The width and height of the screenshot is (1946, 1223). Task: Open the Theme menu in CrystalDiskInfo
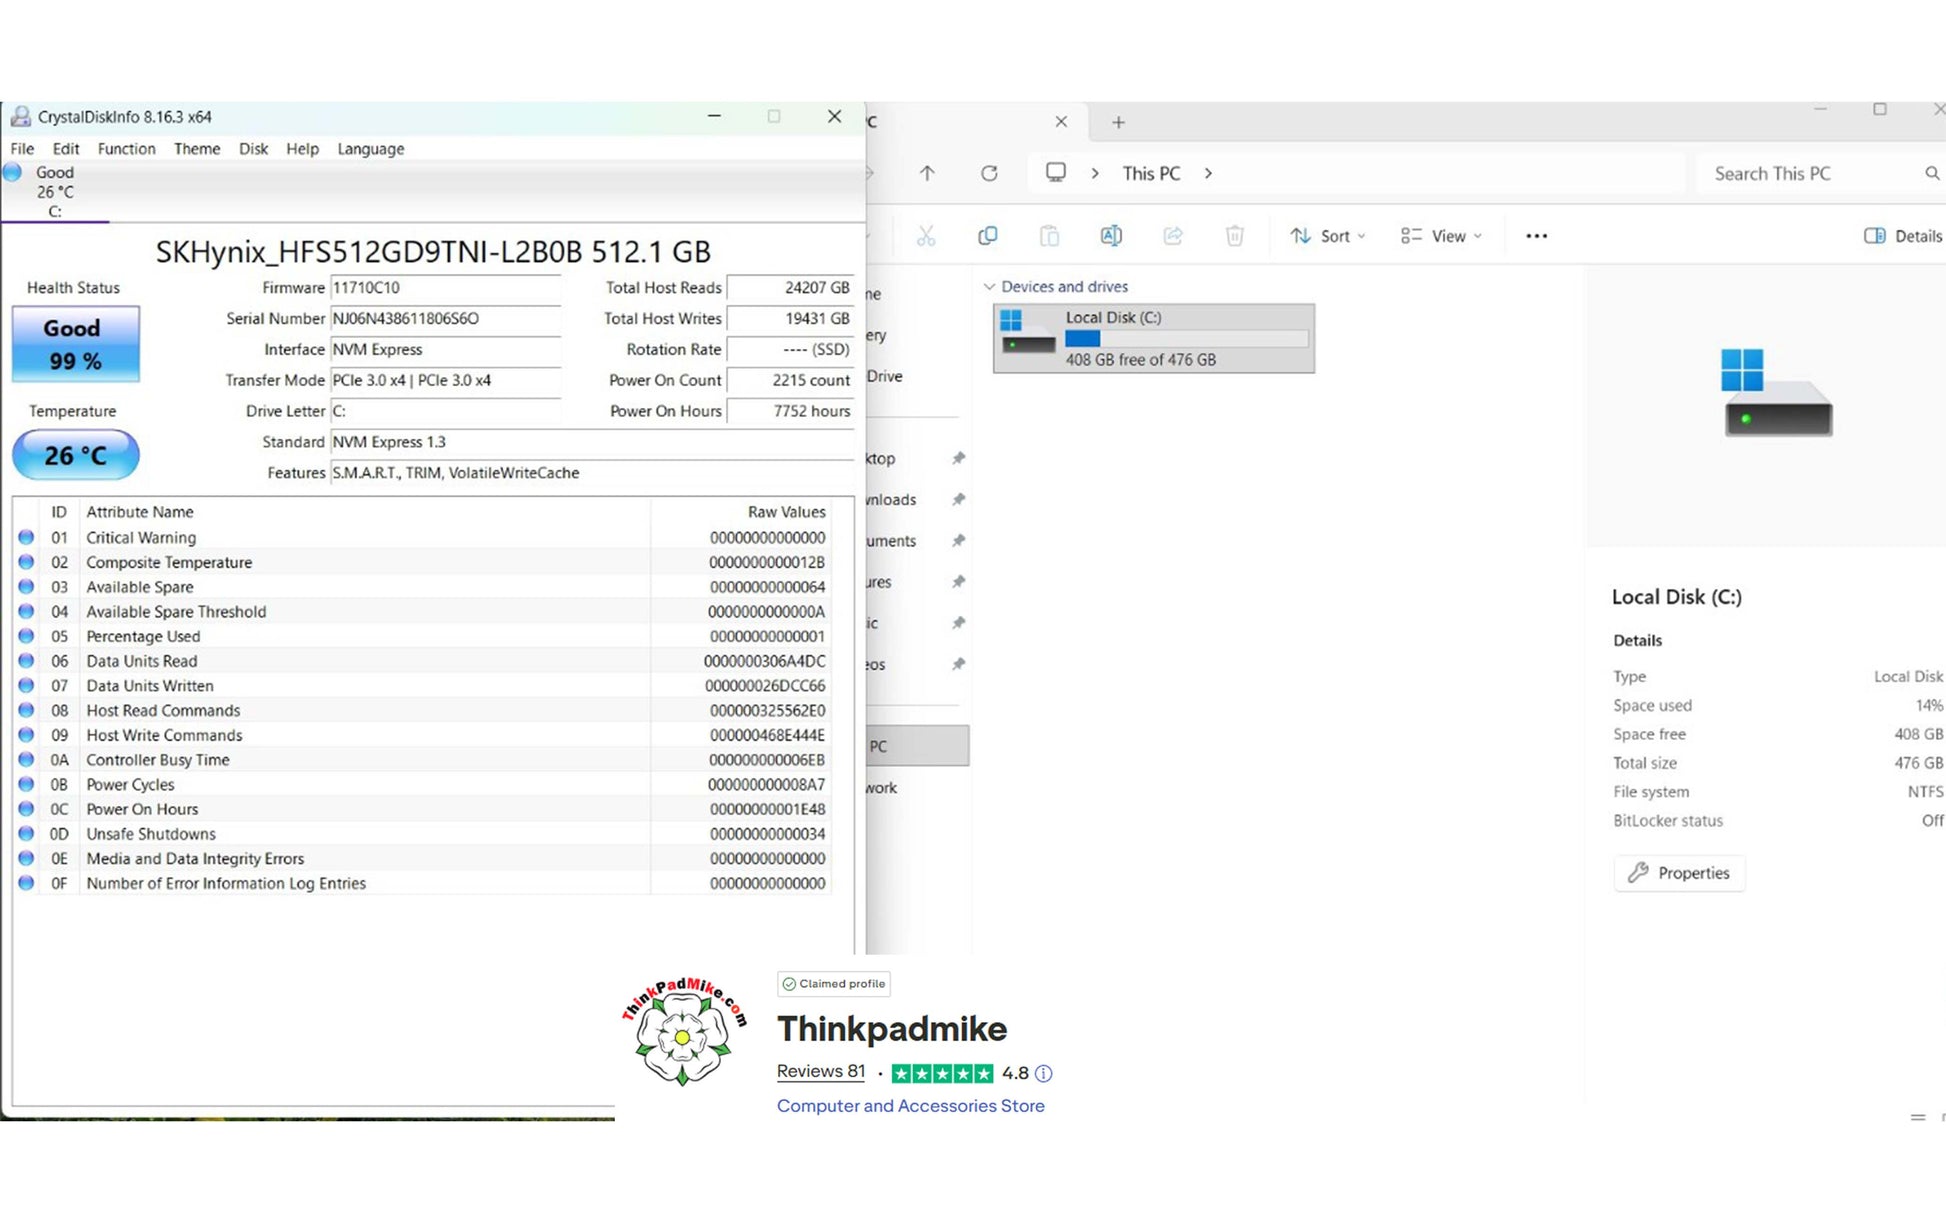196,149
